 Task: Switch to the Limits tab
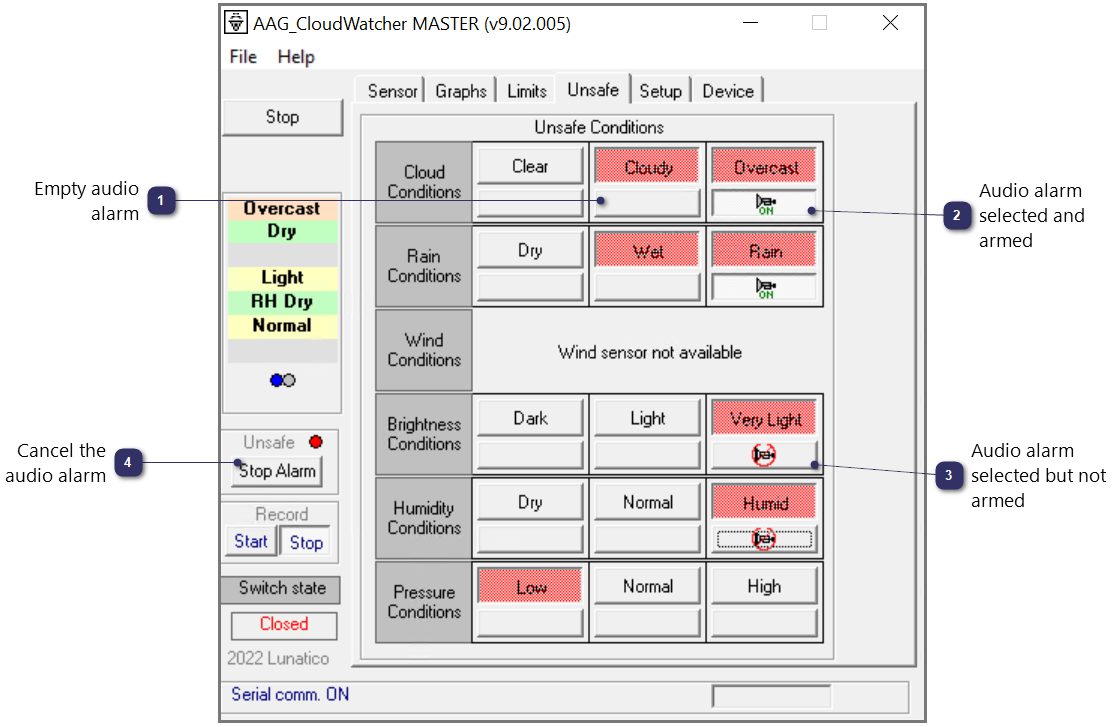click(x=527, y=91)
